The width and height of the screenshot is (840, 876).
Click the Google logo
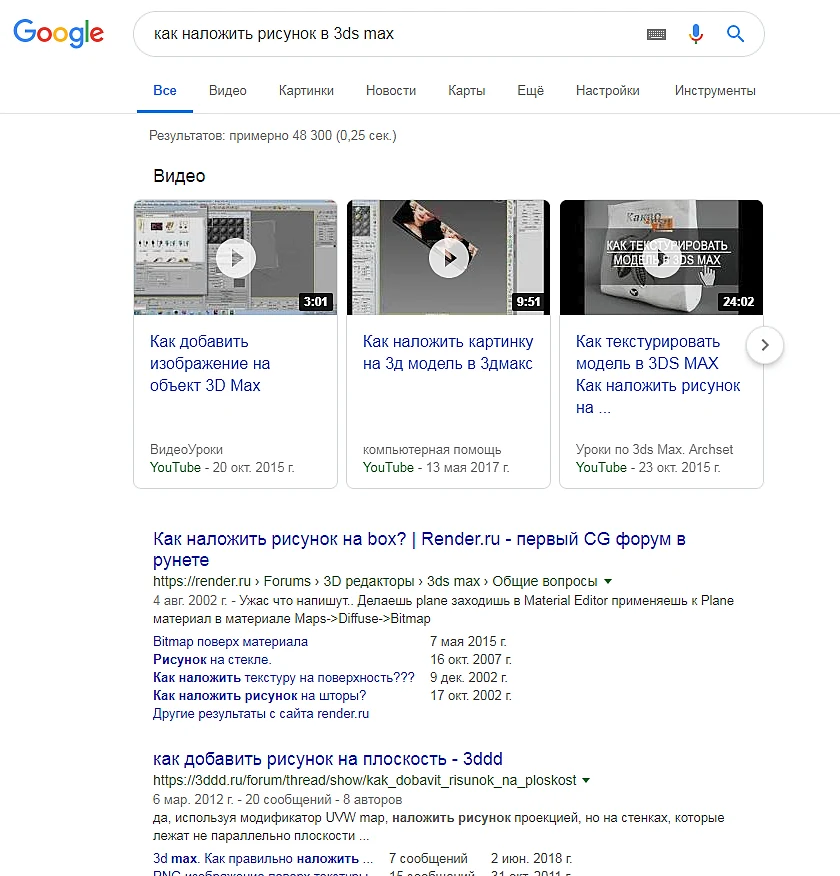pyautogui.click(x=59, y=33)
